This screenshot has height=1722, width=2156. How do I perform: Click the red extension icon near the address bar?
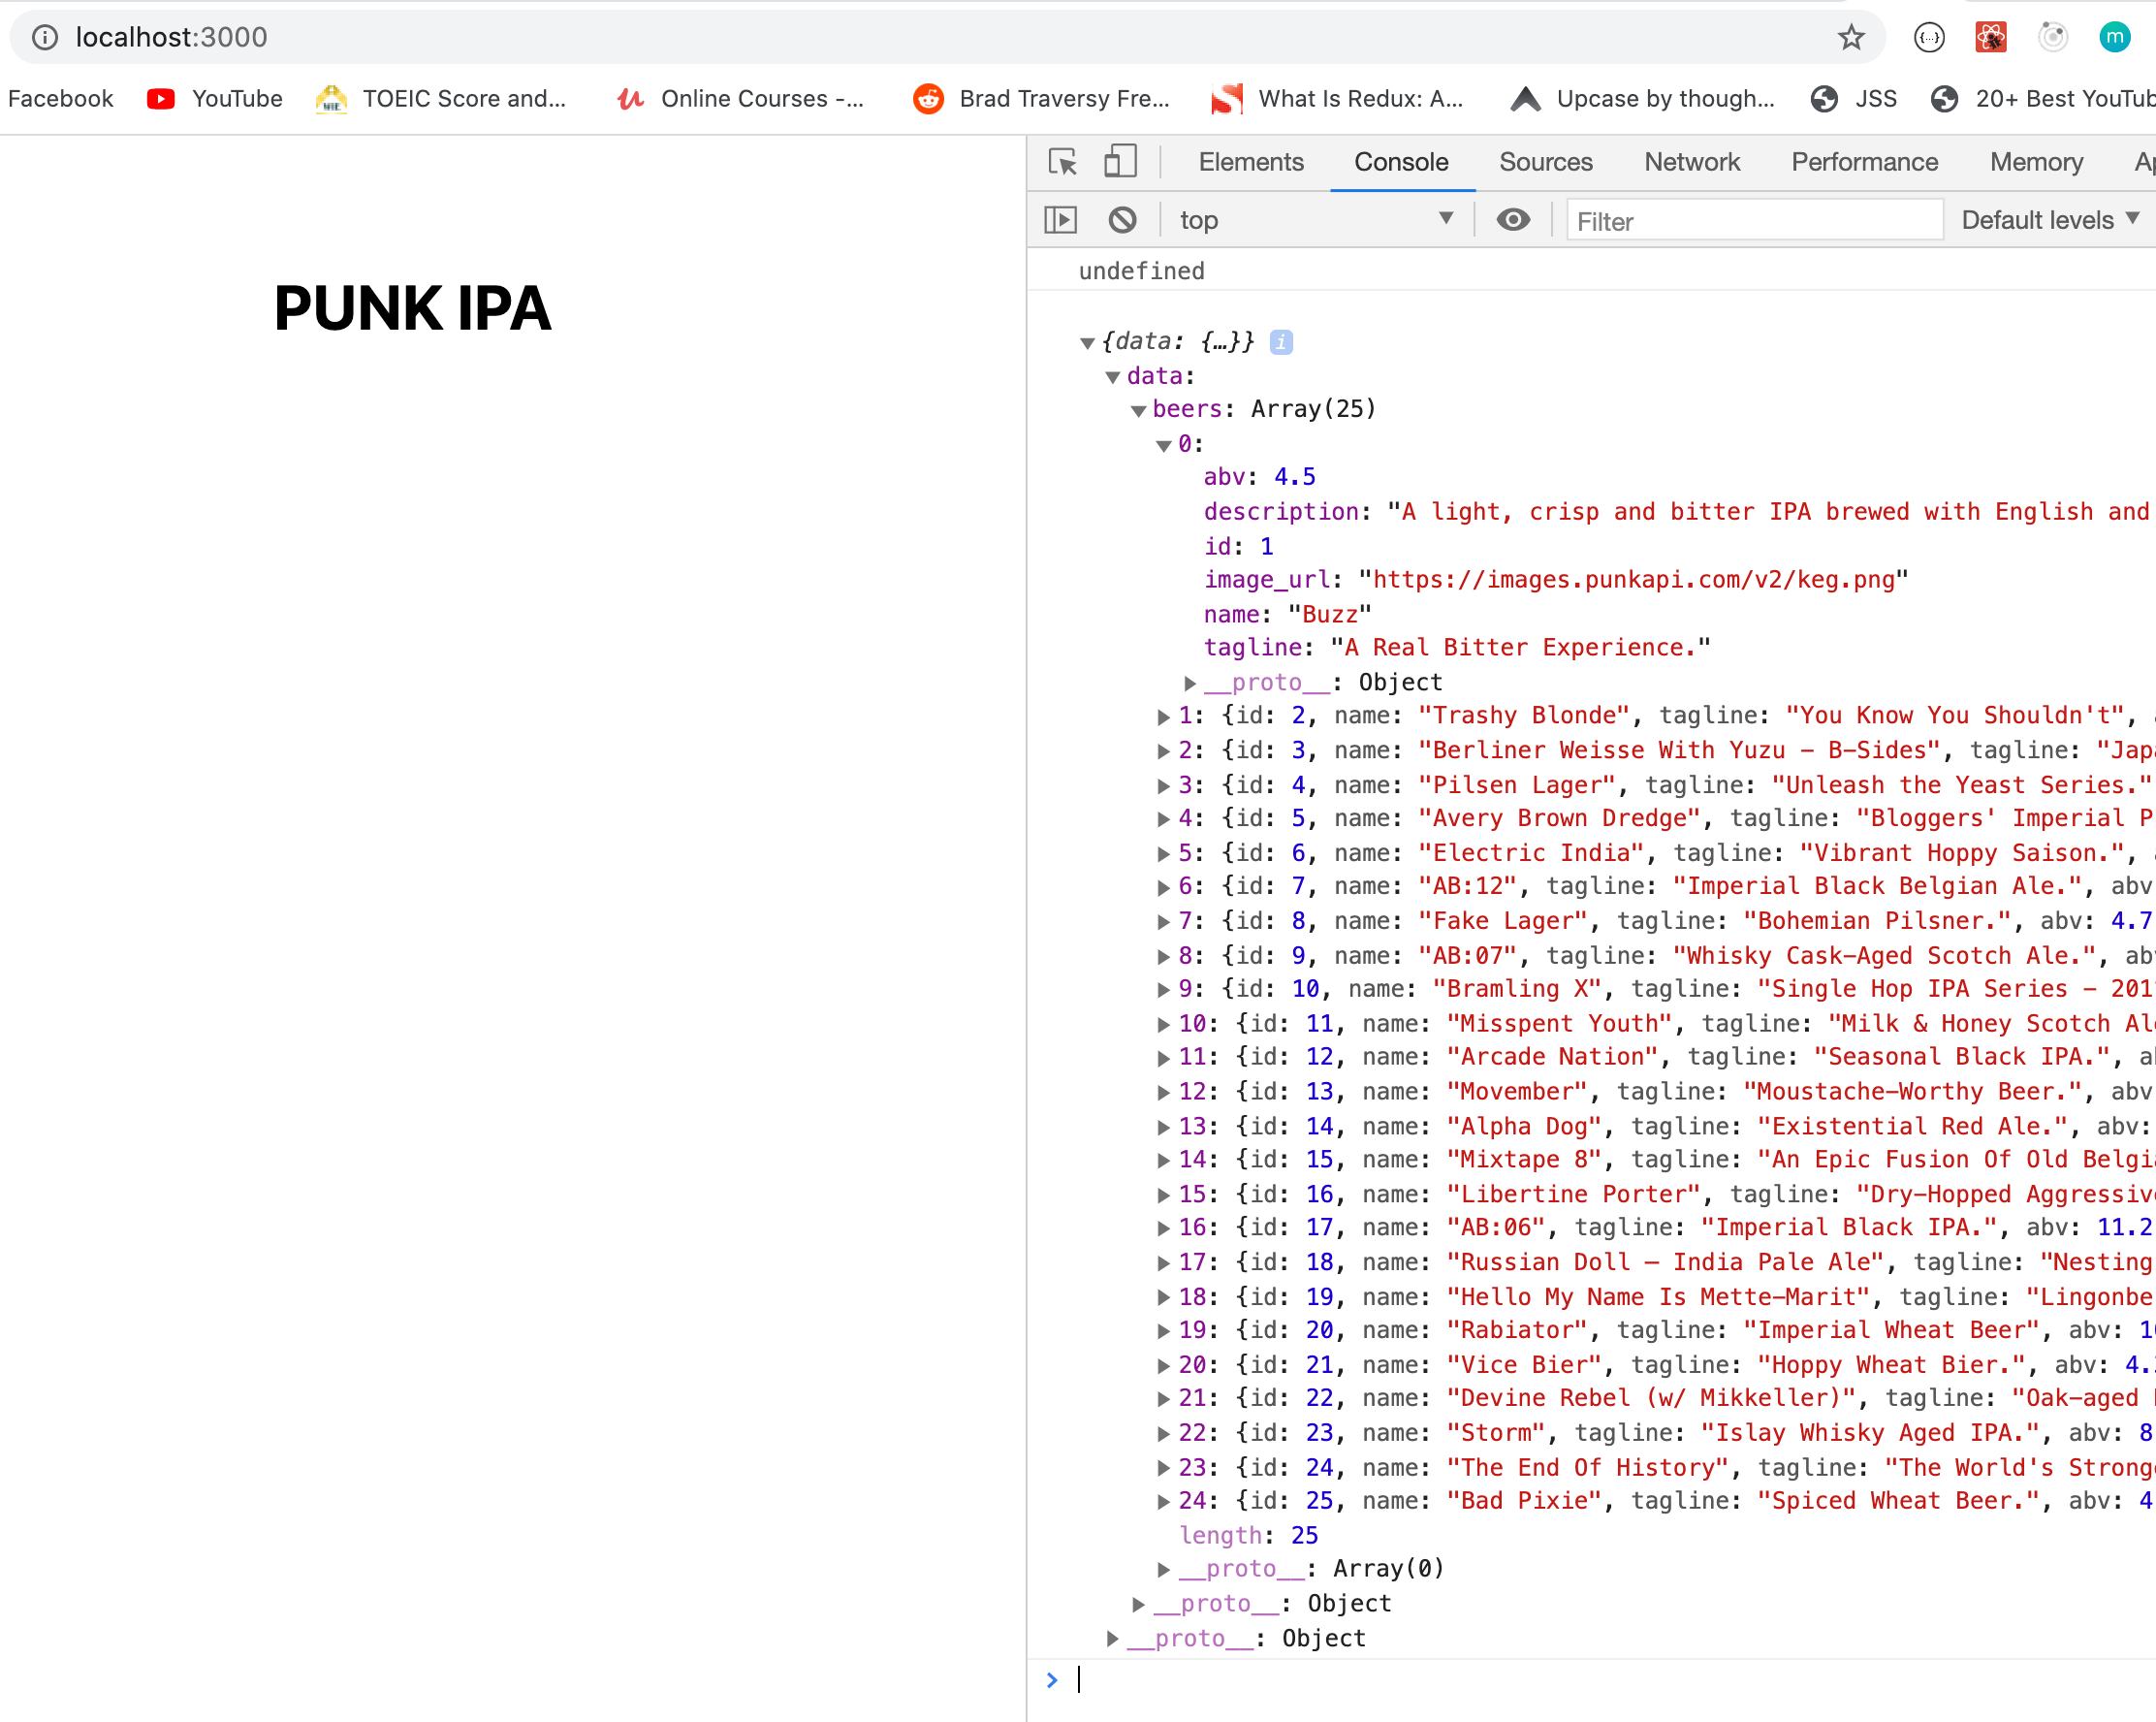tap(1991, 37)
